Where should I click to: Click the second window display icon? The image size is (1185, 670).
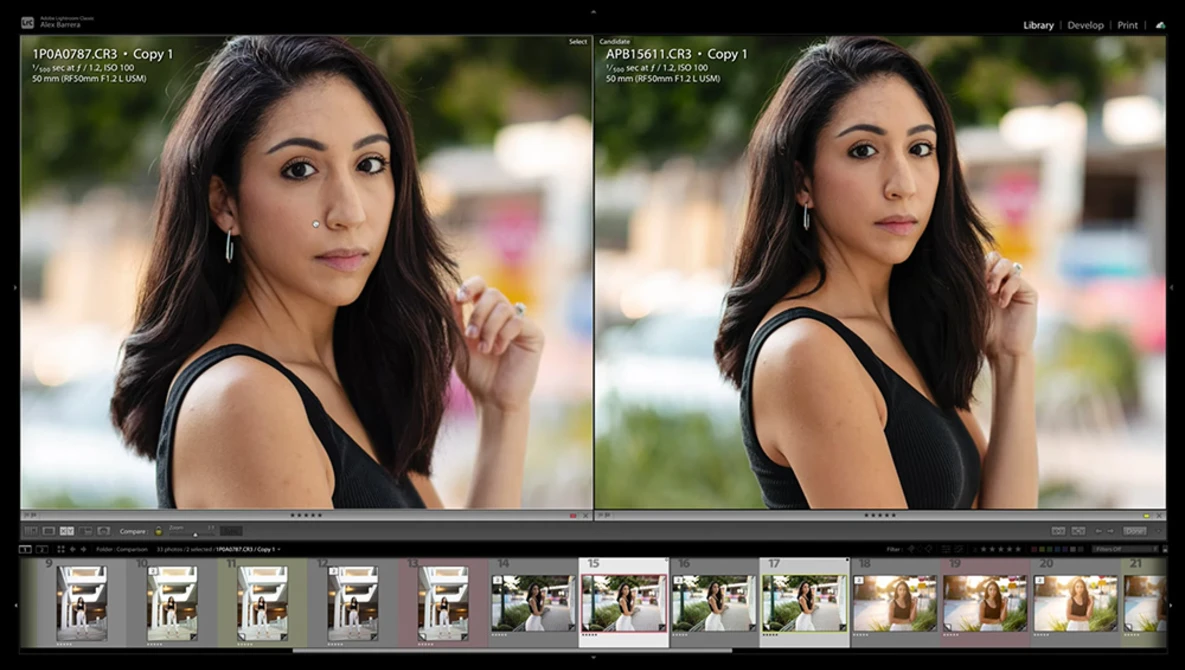[x=42, y=549]
